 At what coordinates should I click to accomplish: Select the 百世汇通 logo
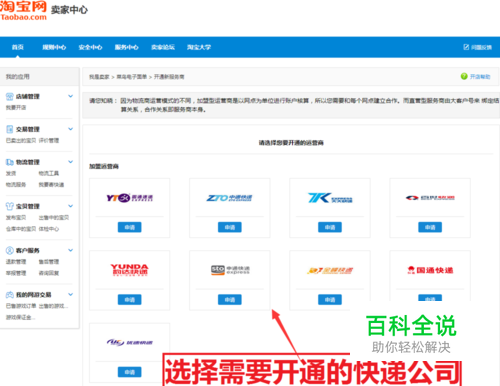coord(430,198)
